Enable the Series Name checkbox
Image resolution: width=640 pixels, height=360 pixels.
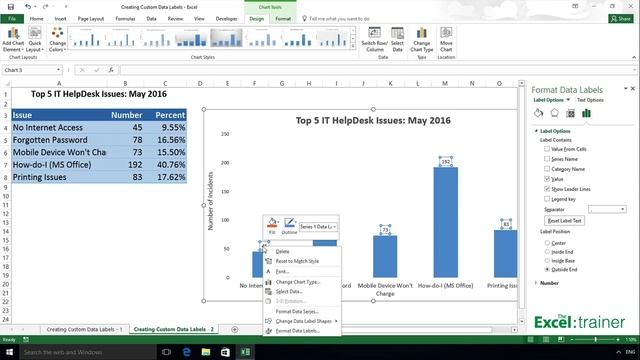pyautogui.click(x=547, y=159)
